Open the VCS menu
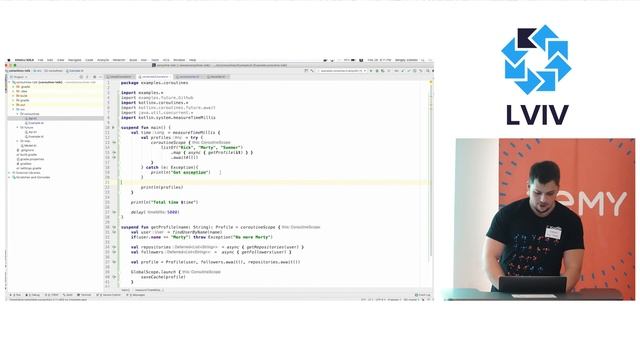The image size is (640, 360). pyautogui.click(x=166, y=60)
